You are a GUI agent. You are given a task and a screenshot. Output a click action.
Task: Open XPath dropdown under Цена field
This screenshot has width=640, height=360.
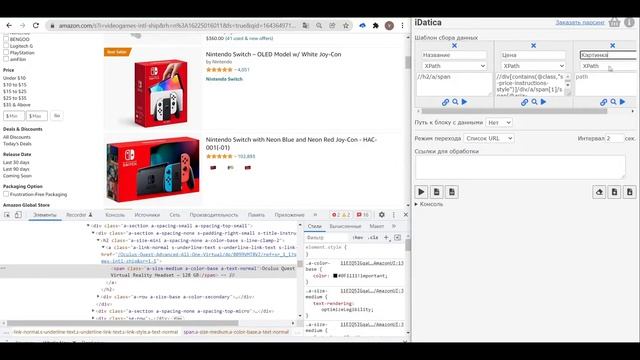[x=533, y=66]
